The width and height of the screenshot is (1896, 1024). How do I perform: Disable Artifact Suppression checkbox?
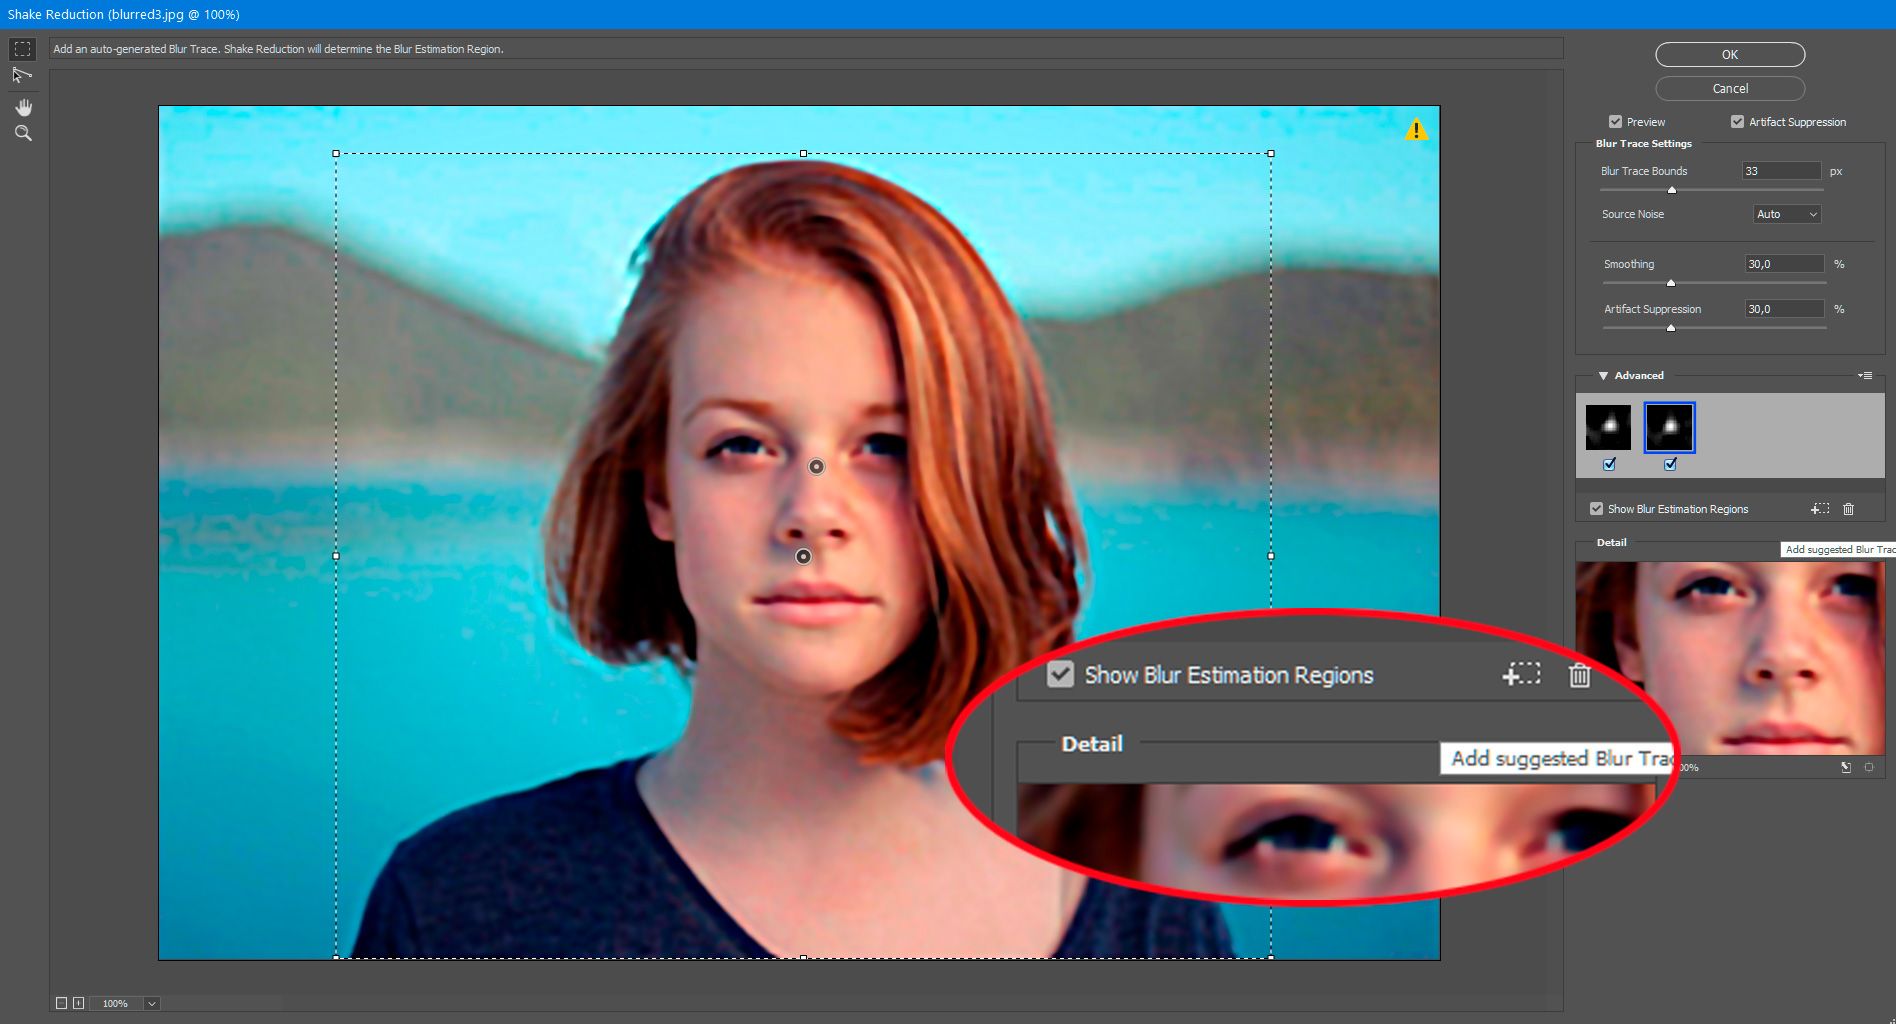(x=1737, y=121)
